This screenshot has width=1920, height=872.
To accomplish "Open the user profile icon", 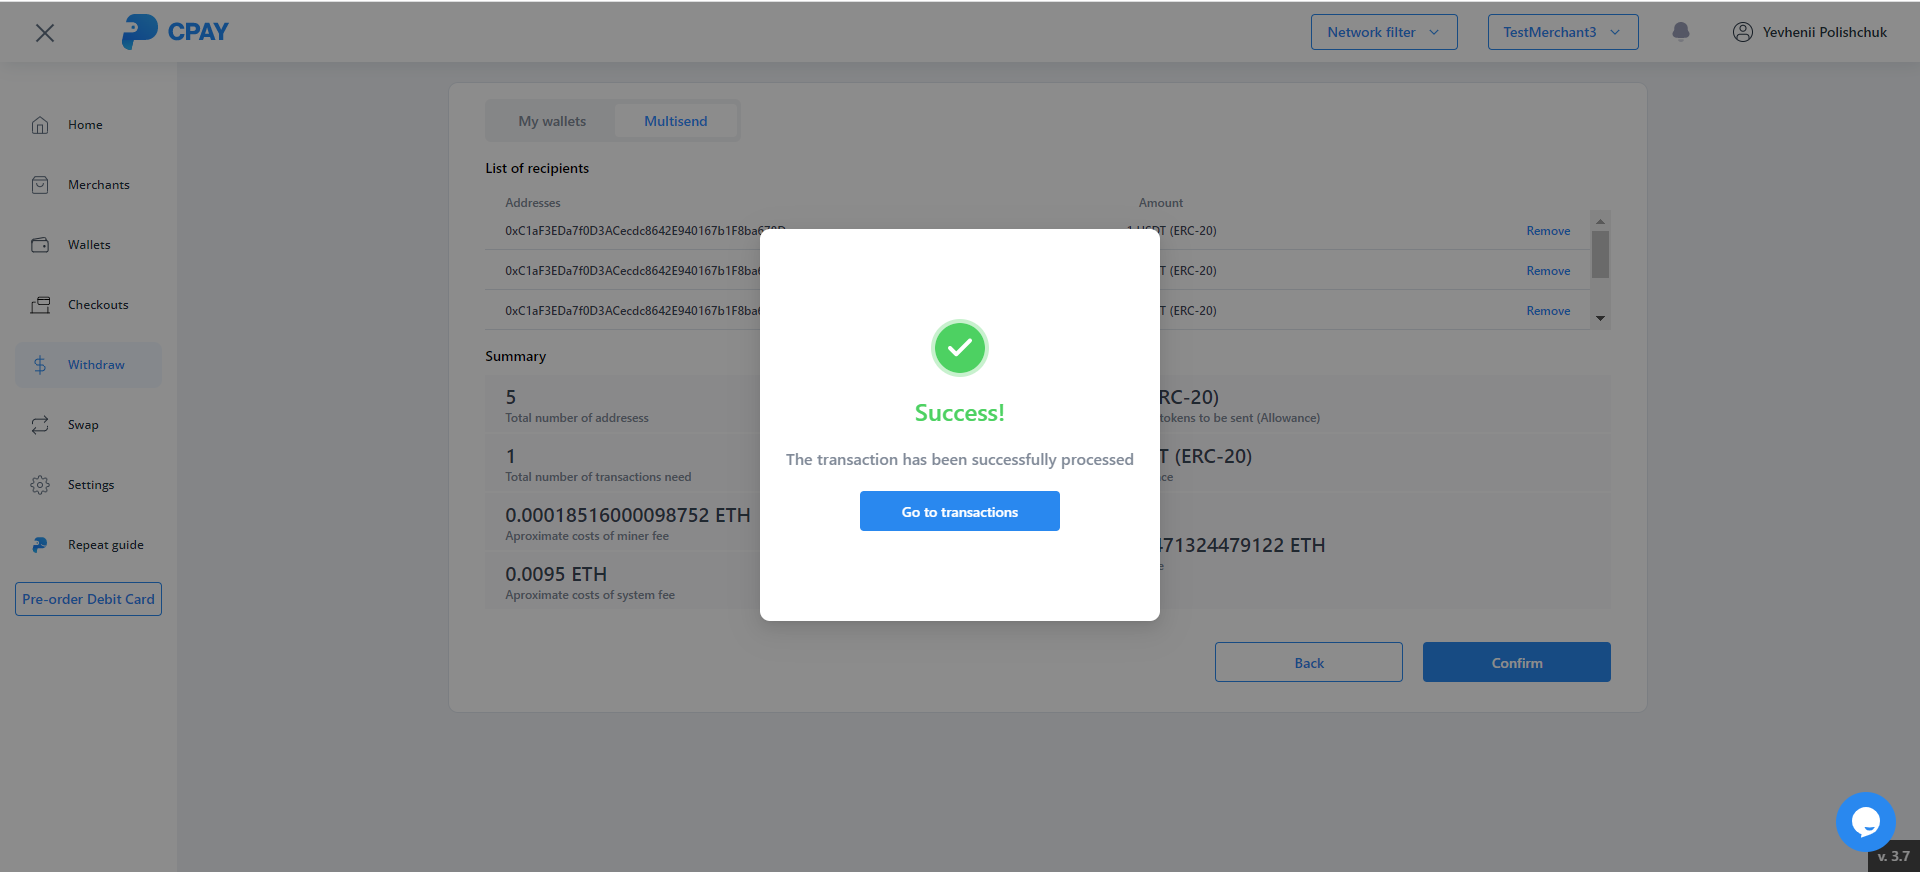I will click(x=1742, y=32).
